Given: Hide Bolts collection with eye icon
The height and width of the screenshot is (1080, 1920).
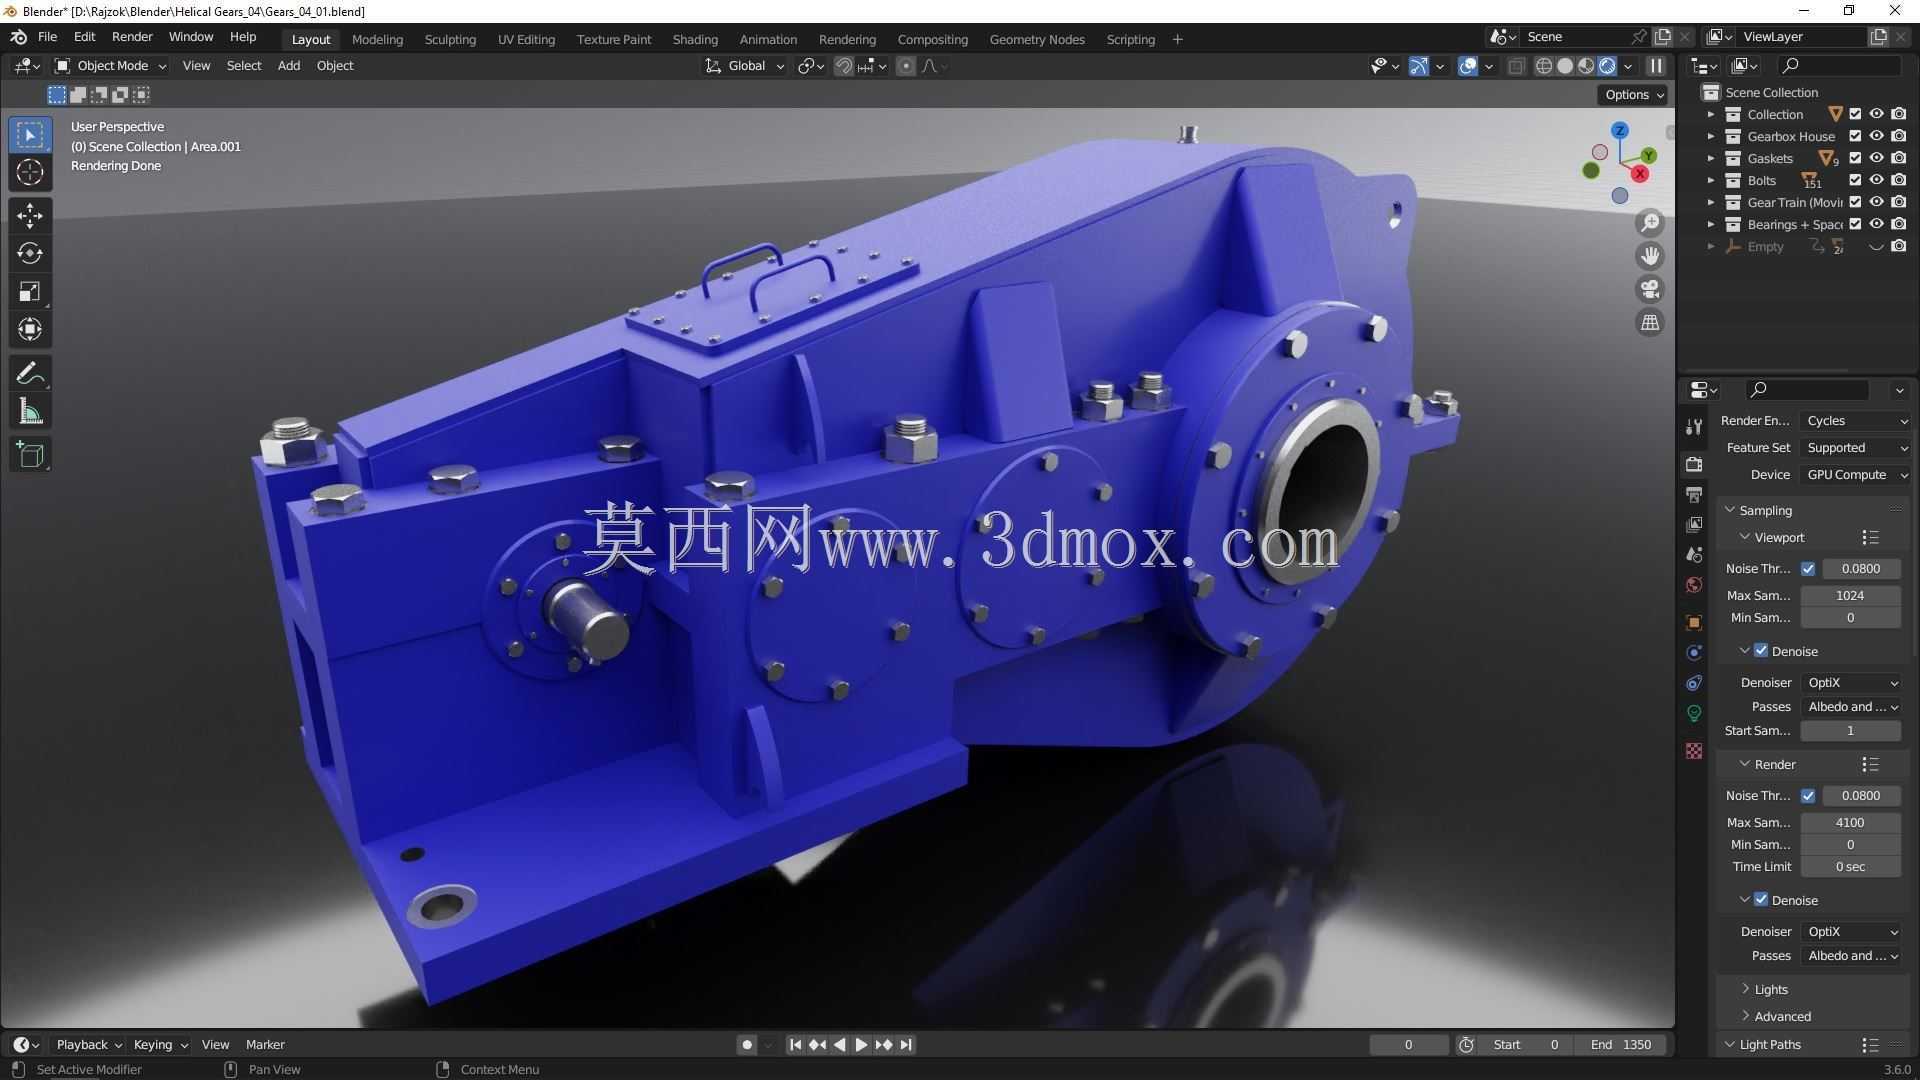Looking at the screenshot, I should pos(1876,180).
